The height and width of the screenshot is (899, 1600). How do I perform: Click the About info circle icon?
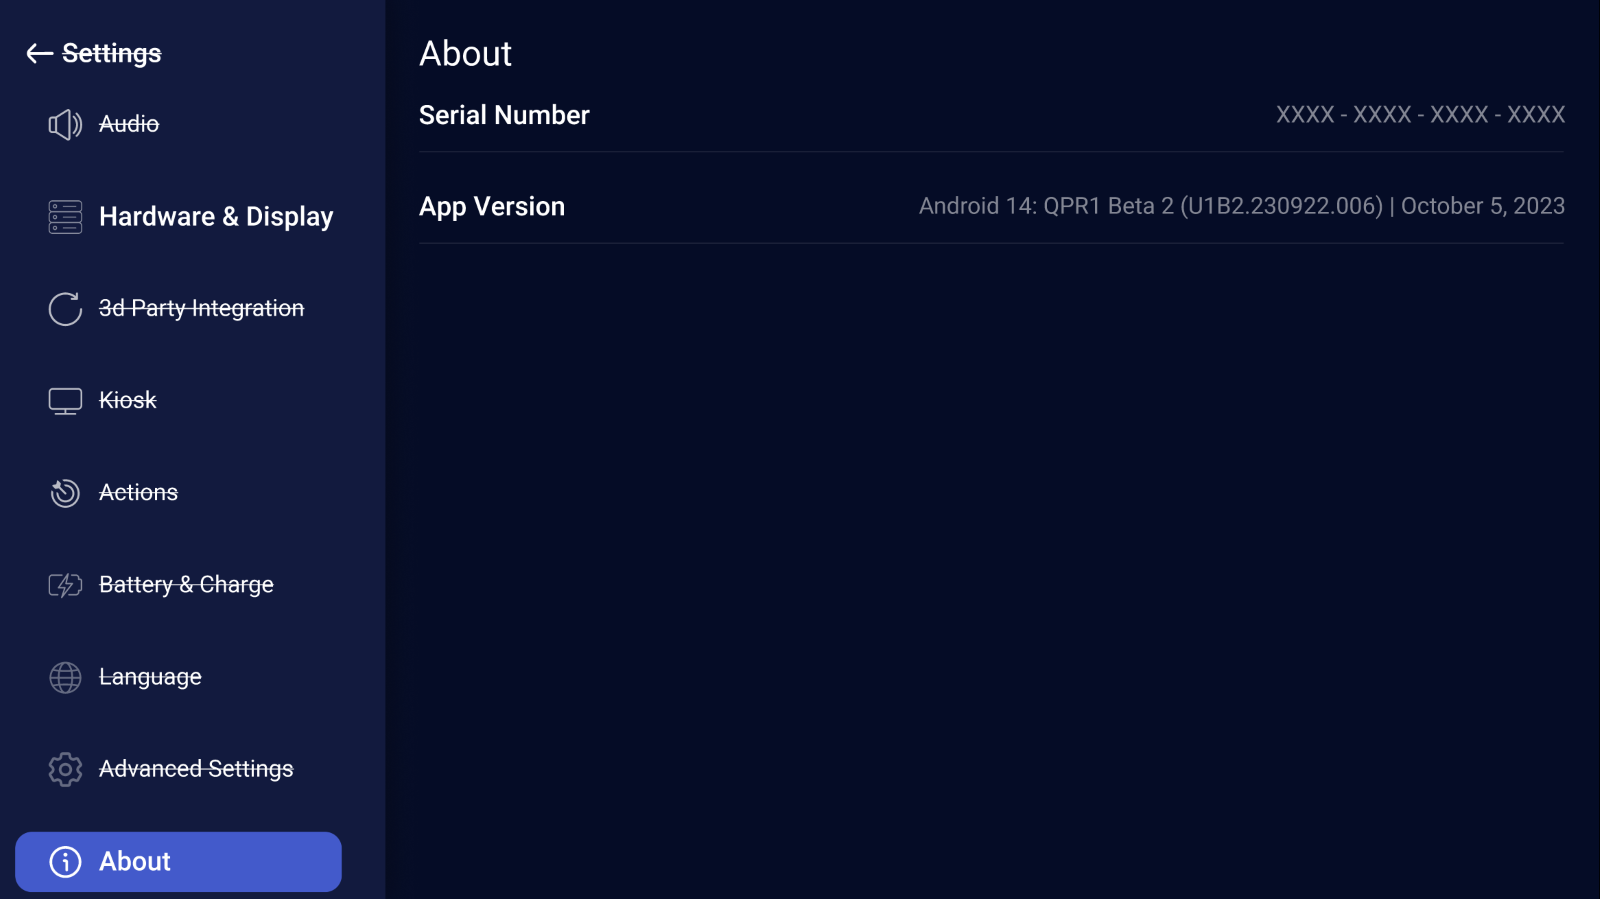click(x=65, y=862)
